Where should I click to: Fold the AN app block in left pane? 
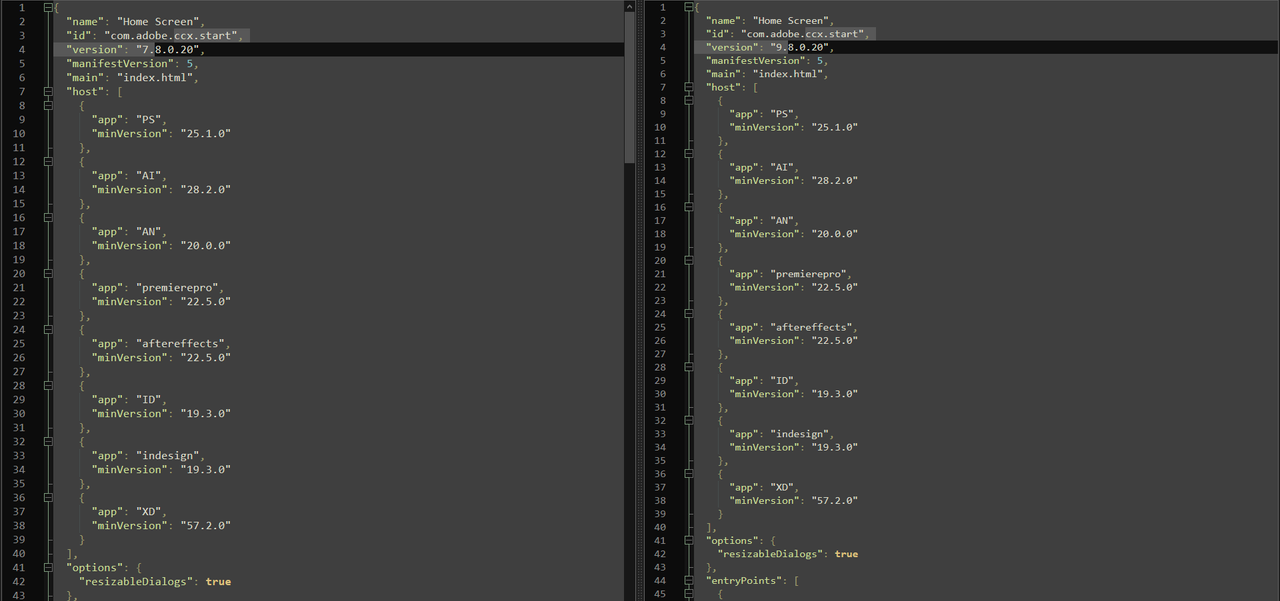(x=47, y=218)
